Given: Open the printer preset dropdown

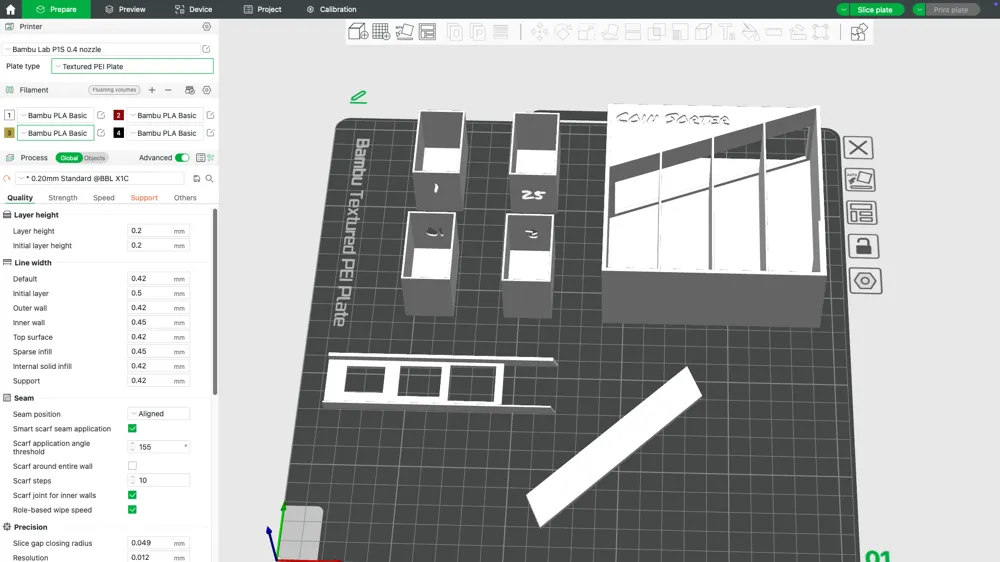Looking at the screenshot, I should (100, 49).
